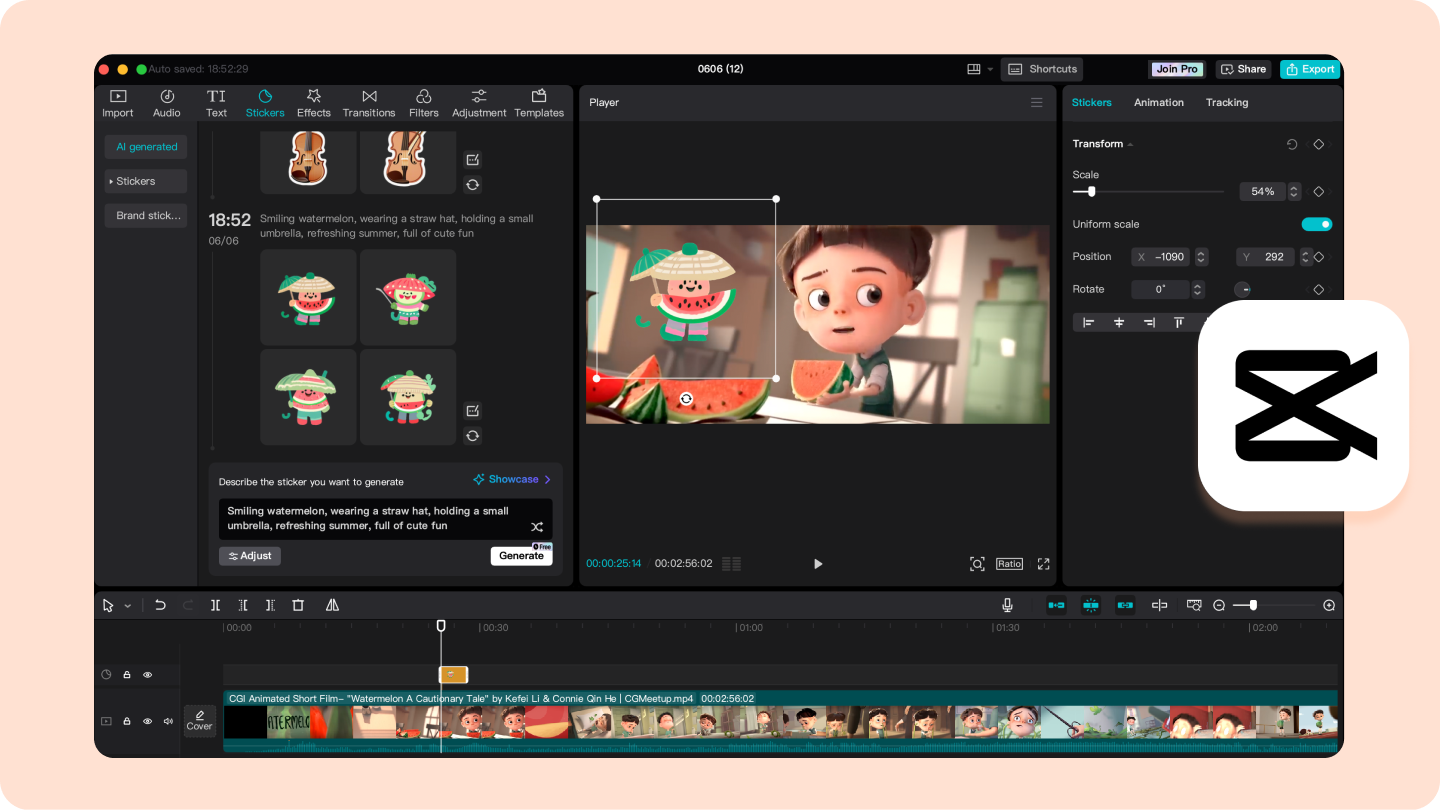Open the Shortcuts panel
This screenshot has width=1440, height=810.
[x=1042, y=69]
